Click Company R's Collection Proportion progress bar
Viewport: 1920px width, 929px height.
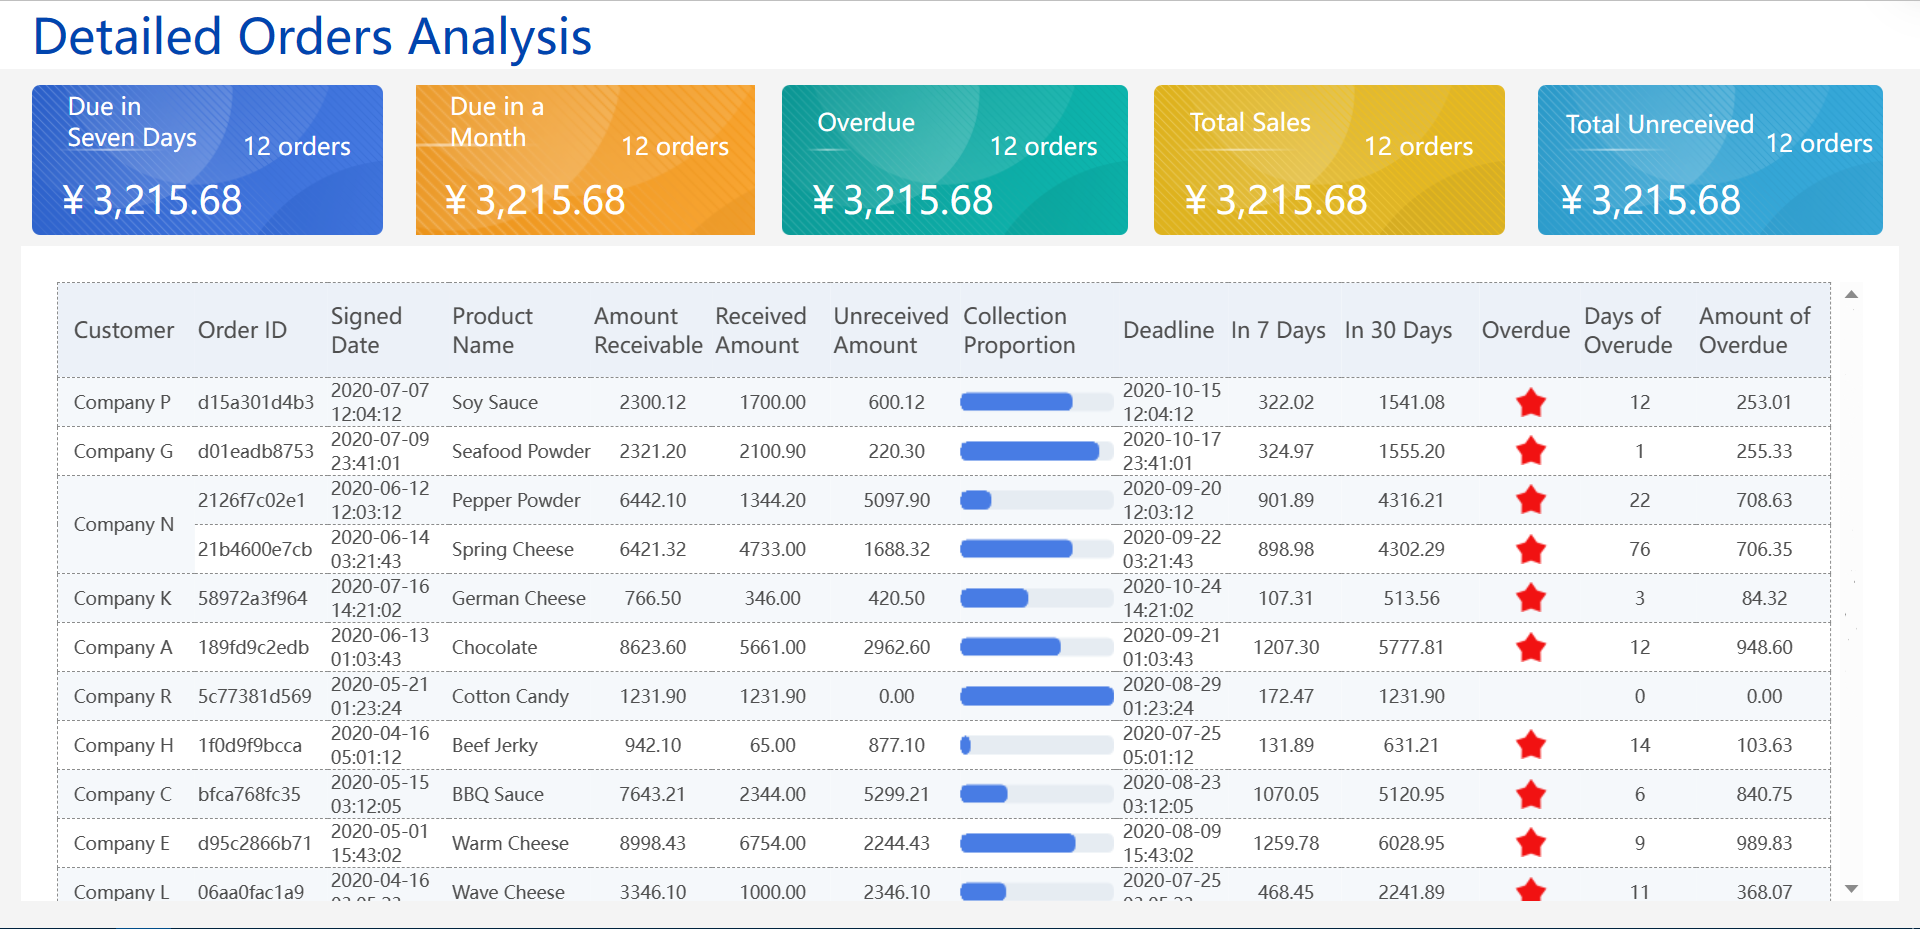(x=1036, y=696)
